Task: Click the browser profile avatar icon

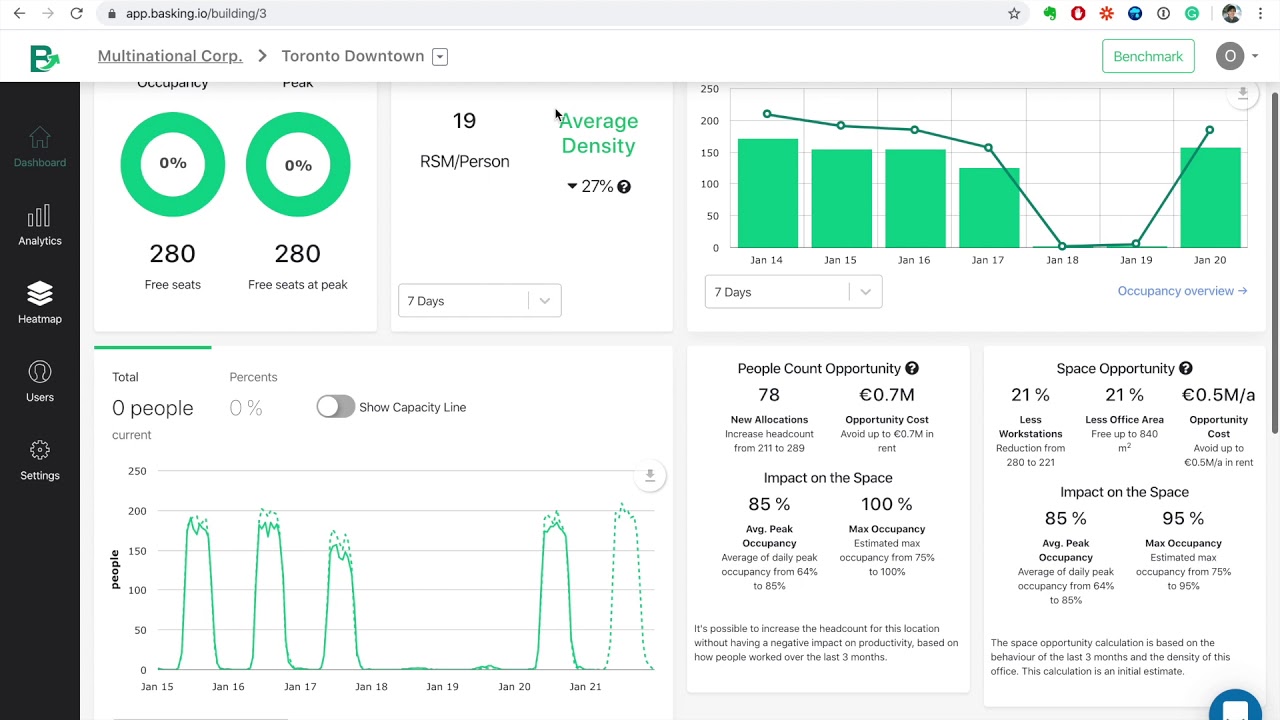Action: 1231,14
